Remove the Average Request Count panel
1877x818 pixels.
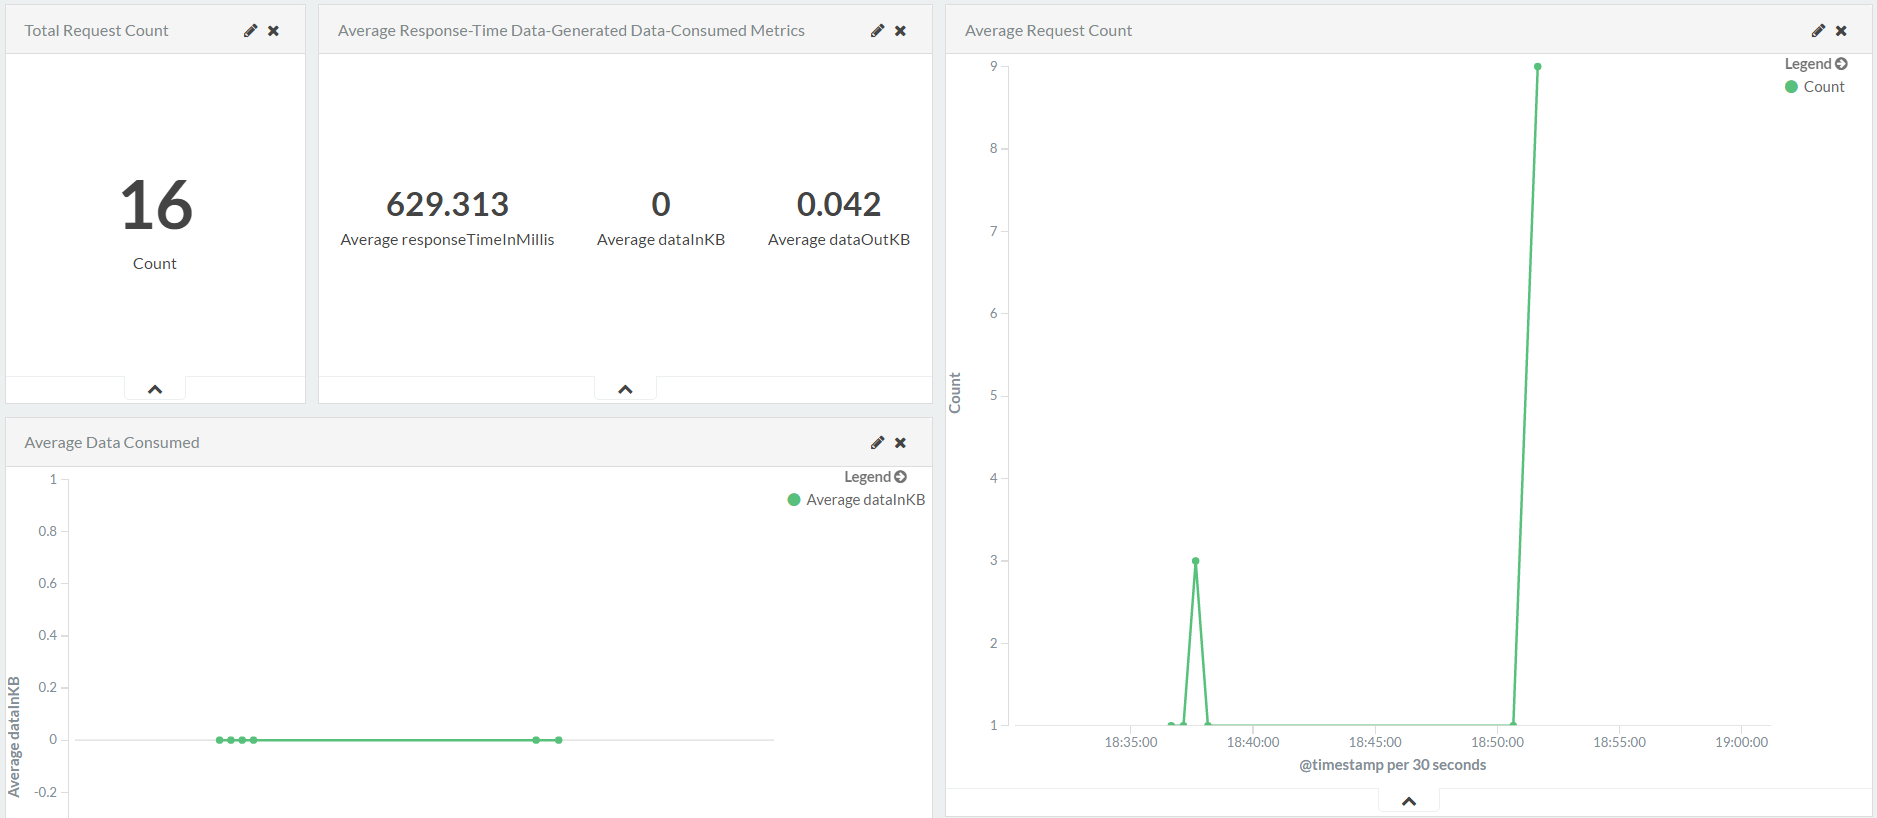[1841, 31]
